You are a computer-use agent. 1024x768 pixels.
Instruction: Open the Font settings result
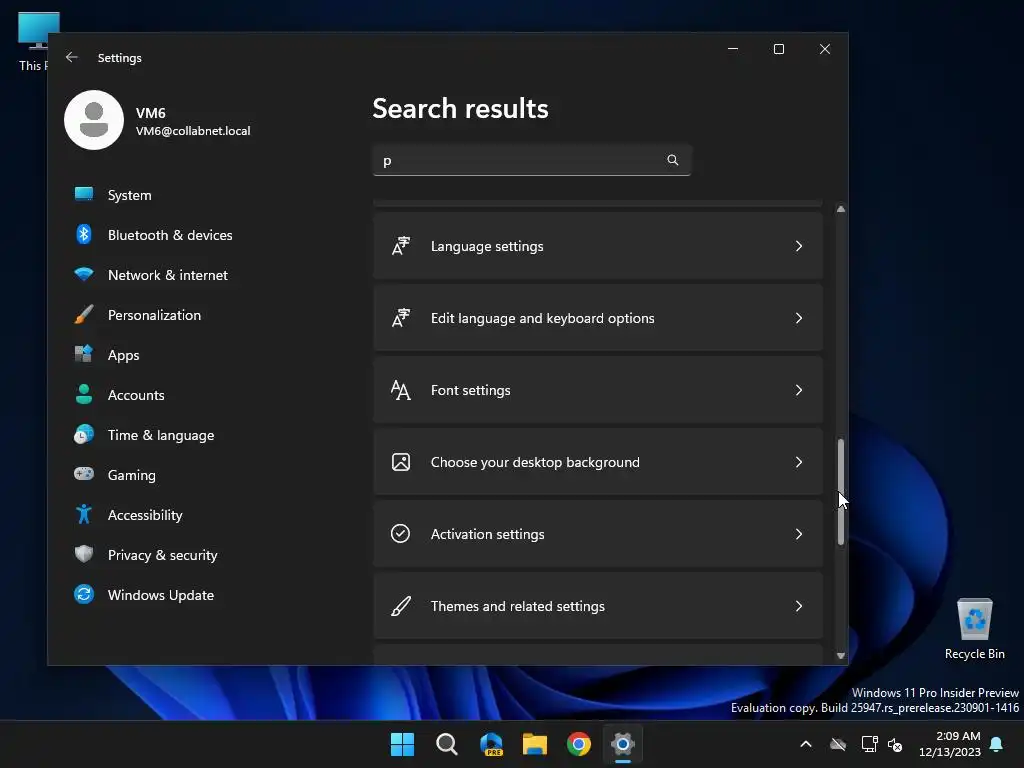(598, 390)
